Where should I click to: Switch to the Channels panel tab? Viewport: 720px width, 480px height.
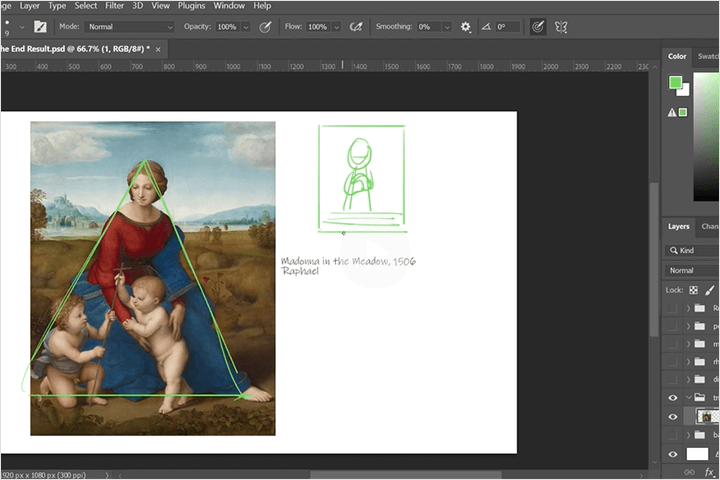[x=709, y=226]
